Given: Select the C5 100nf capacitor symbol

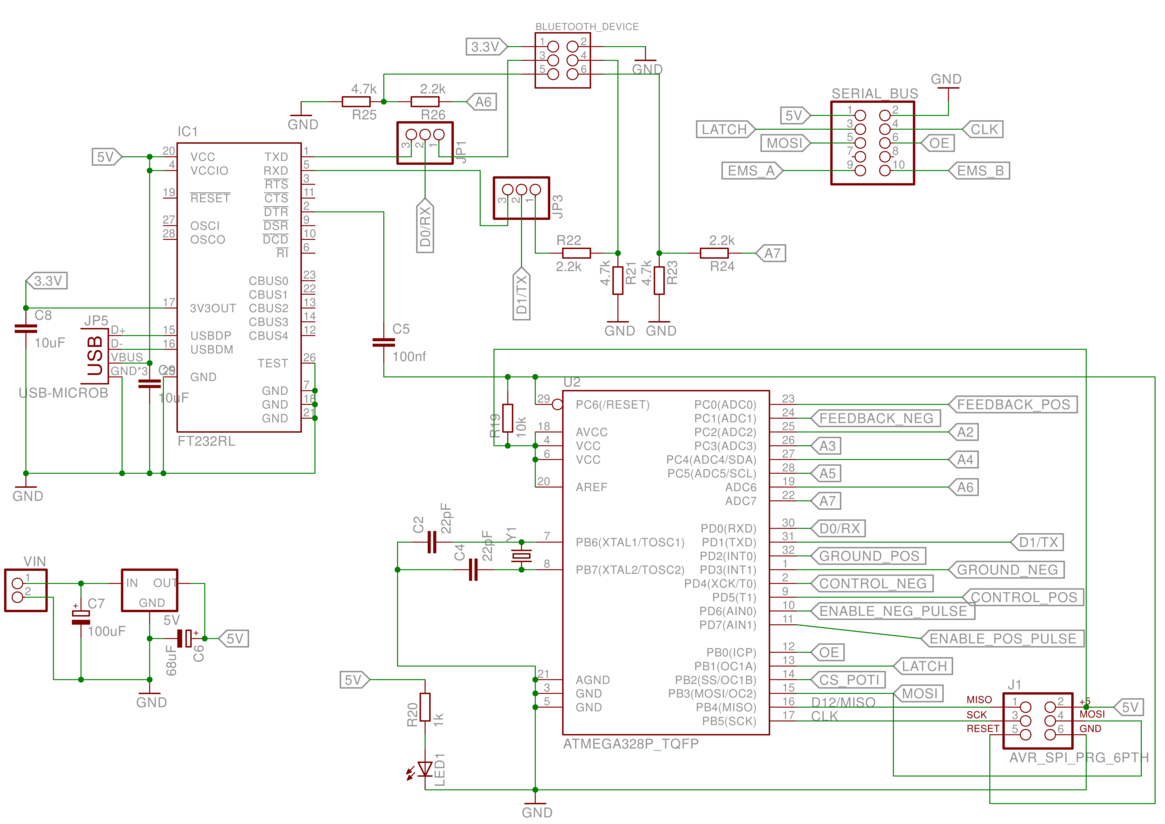Looking at the screenshot, I should tap(383, 343).
